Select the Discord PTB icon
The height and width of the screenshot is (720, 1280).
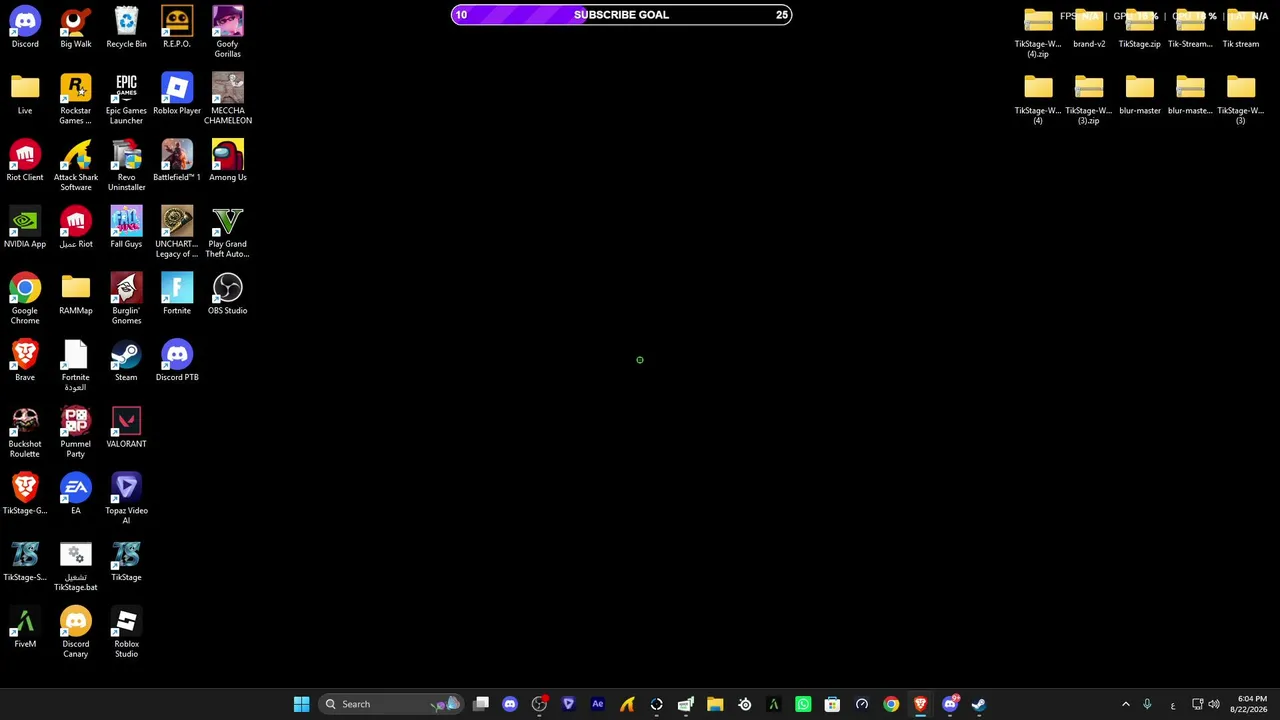coord(177,360)
